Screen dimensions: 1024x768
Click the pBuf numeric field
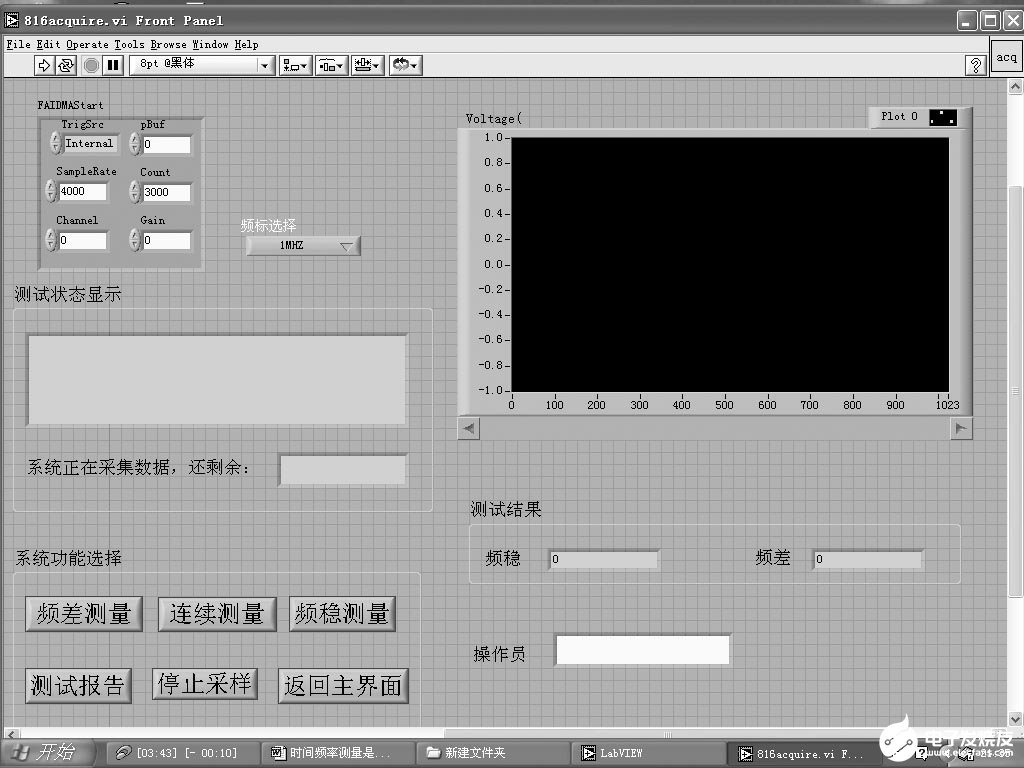(x=167, y=144)
